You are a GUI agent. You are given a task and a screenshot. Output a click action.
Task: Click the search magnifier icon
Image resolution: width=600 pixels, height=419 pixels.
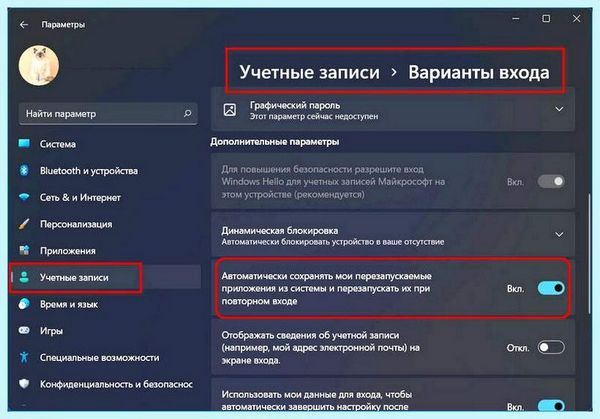tap(188, 113)
